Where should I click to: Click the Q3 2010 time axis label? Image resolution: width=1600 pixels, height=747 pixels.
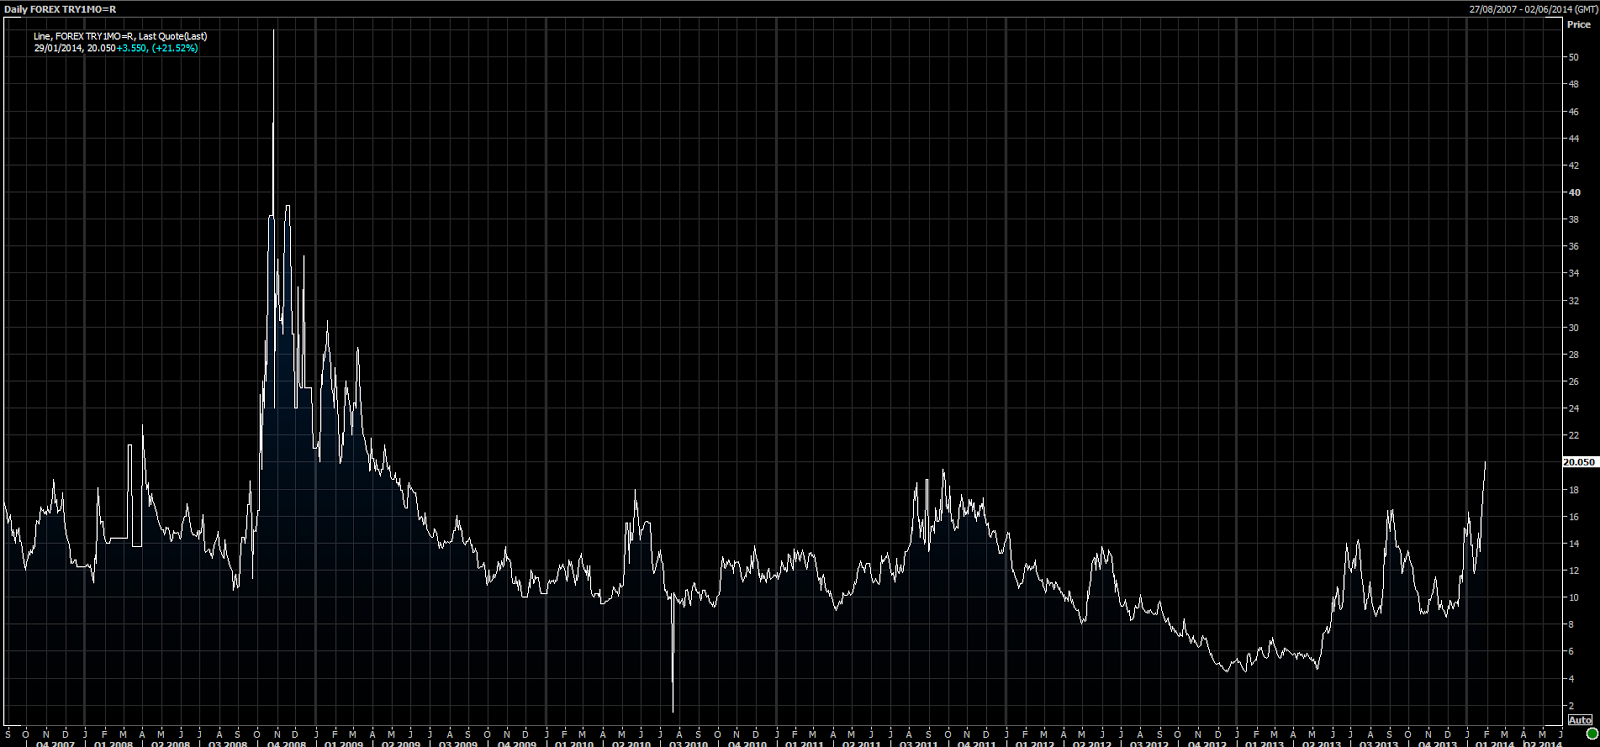tap(689, 743)
